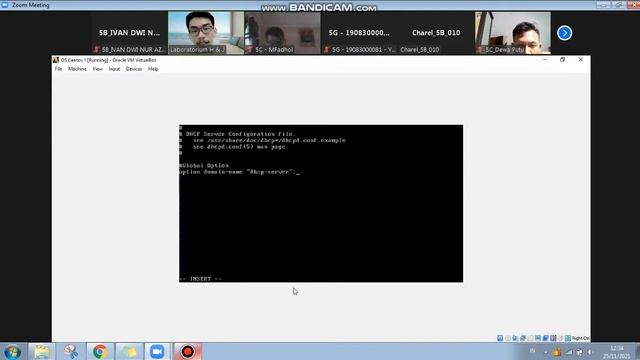Screen dimensions: 640x360
Task: Minimize the VirtualBox window
Action: tap(544, 60)
